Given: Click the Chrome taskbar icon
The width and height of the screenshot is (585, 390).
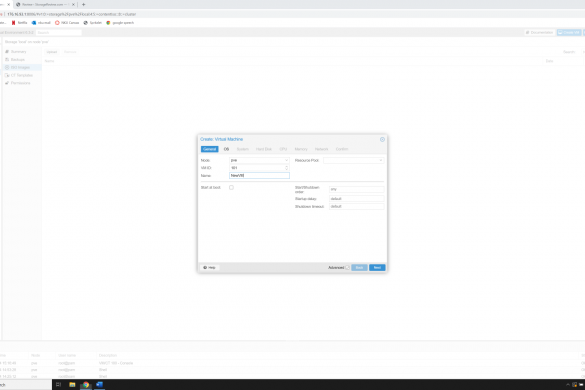Looking at the screenshot, I should click(x=86, y=384).
